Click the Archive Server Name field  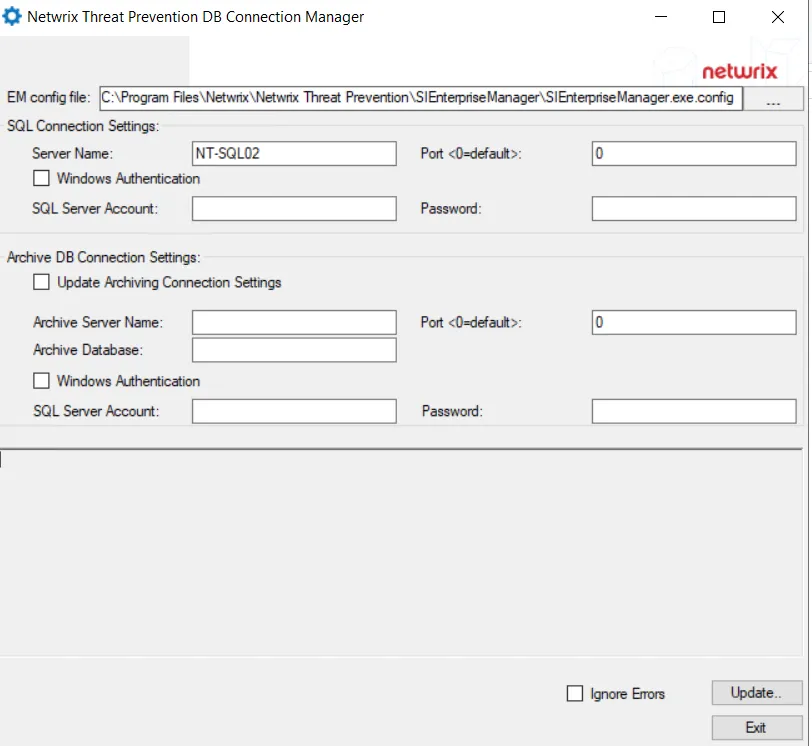click(294, 323)
